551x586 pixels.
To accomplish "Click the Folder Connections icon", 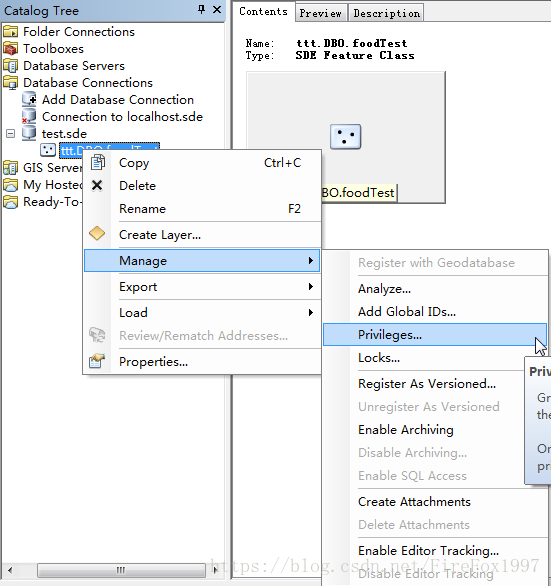I will 10,32.
